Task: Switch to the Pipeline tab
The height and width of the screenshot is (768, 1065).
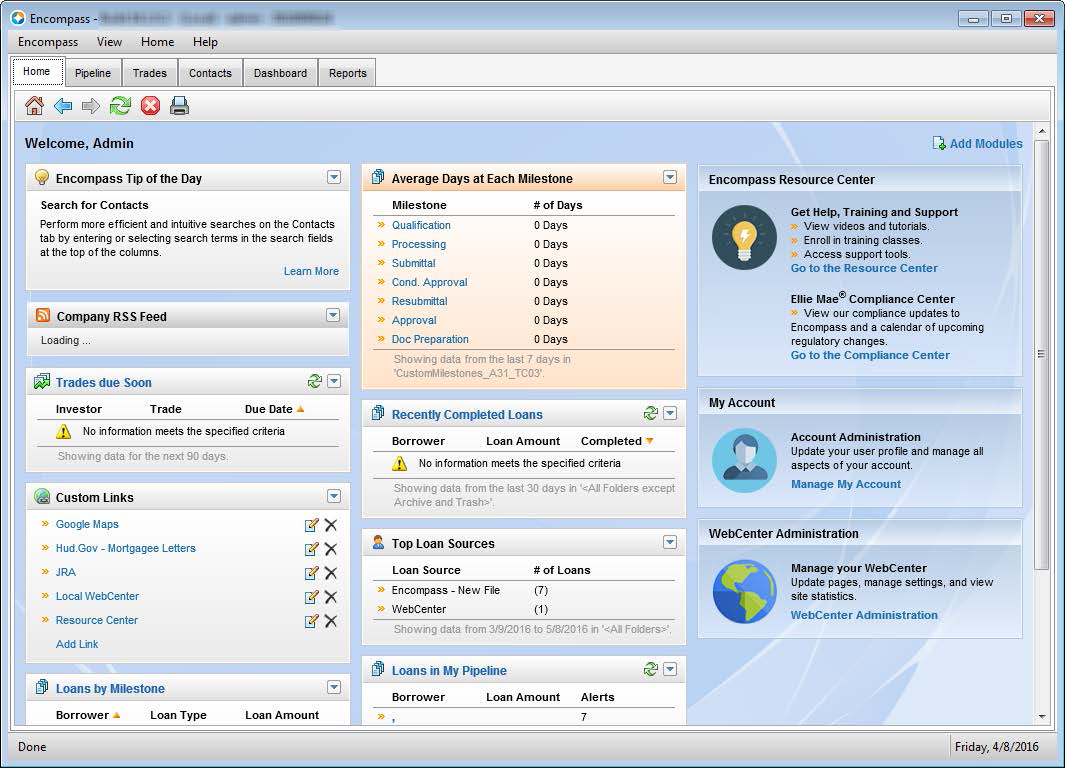Action: tap(93, 73)
